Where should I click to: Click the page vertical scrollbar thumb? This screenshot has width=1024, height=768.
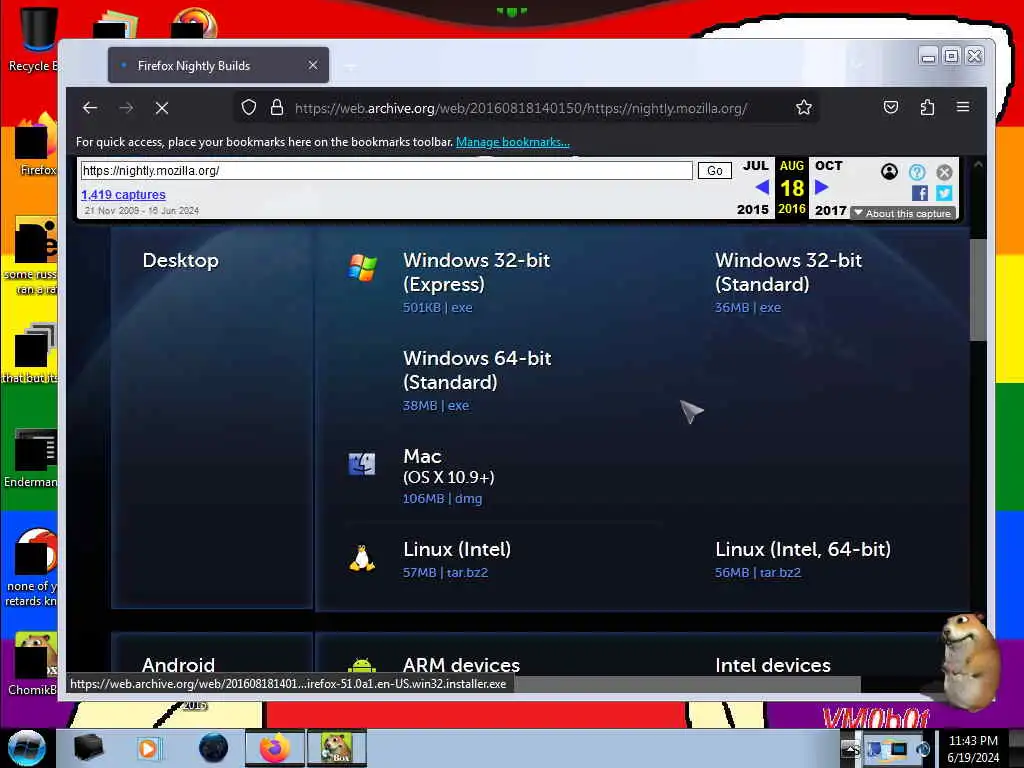pyautogui.click(x=978, y=289)
